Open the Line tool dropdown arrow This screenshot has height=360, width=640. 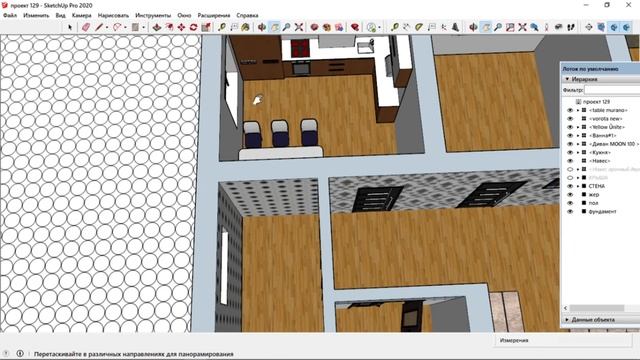click(x=107, y=28)
